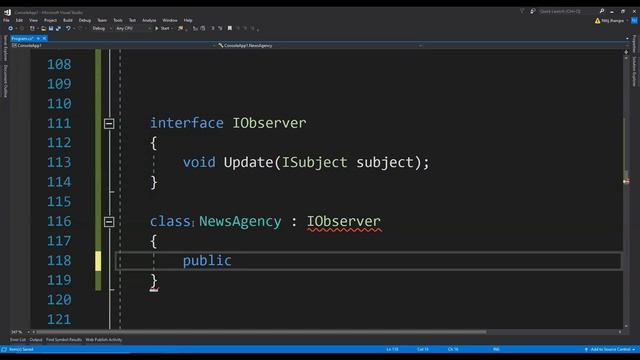This screenshot has width=640, height=360.
Task: Open the ConsoleApp1.NewsAgency type navigation dropdown
Action: click(320, 46)
